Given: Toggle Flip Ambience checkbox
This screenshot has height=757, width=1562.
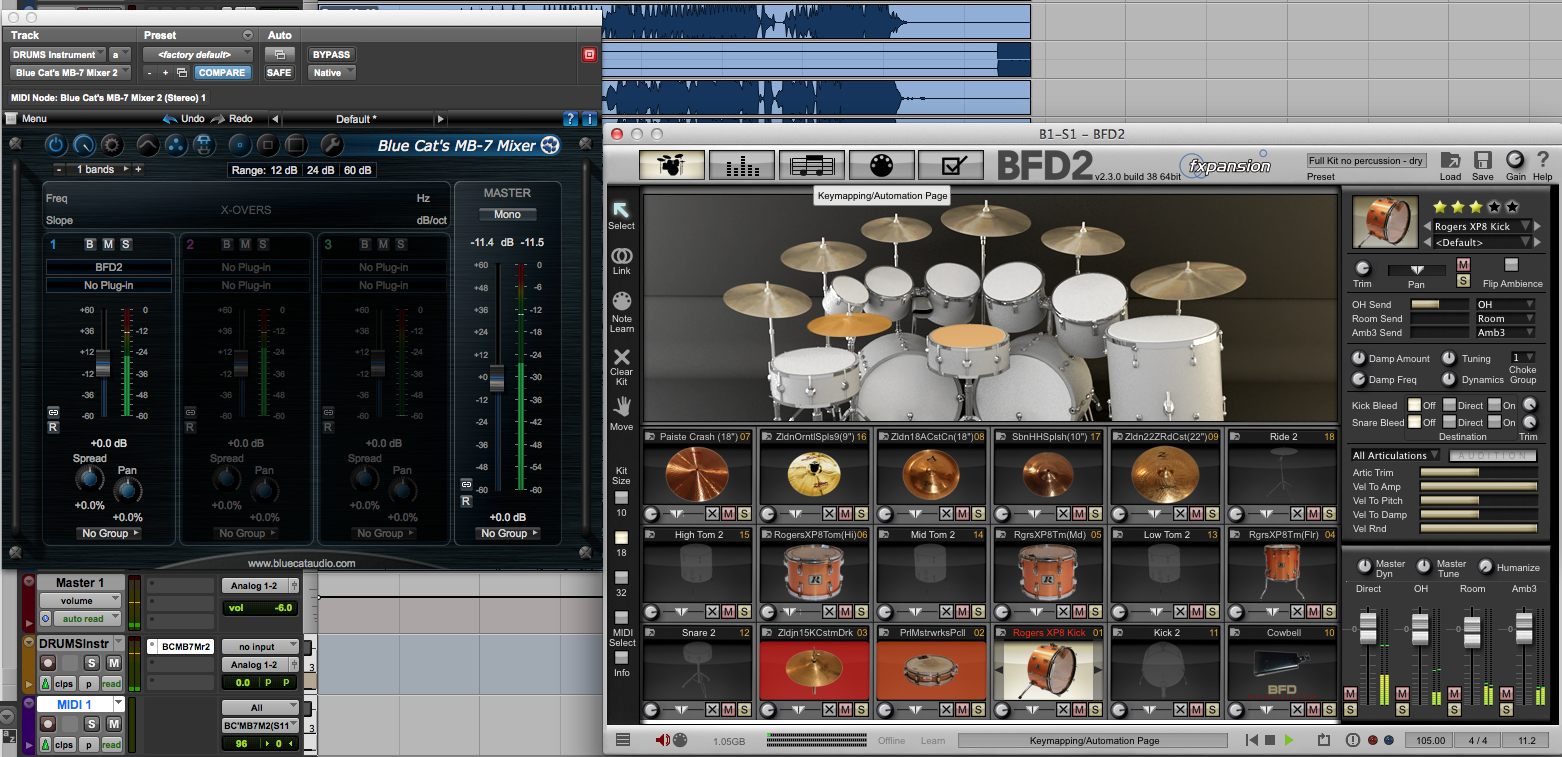Looking at the screenshot, I should 1511,265.
